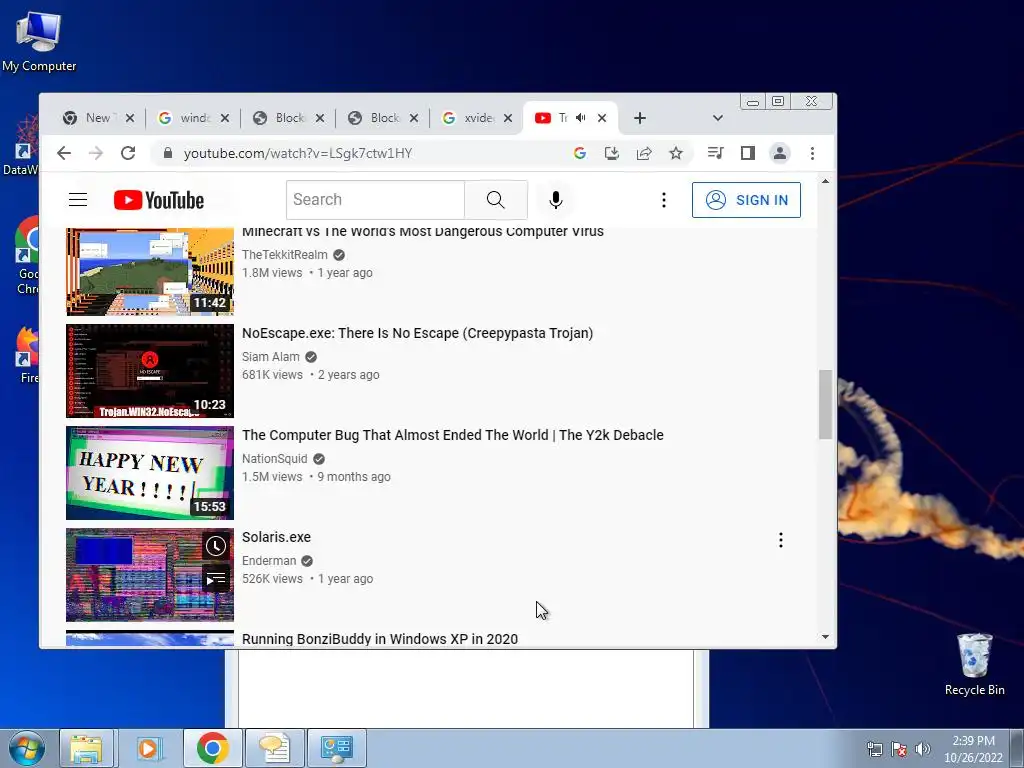
Task: Click channel name NationSquid
Action: (x=274, y=458)
